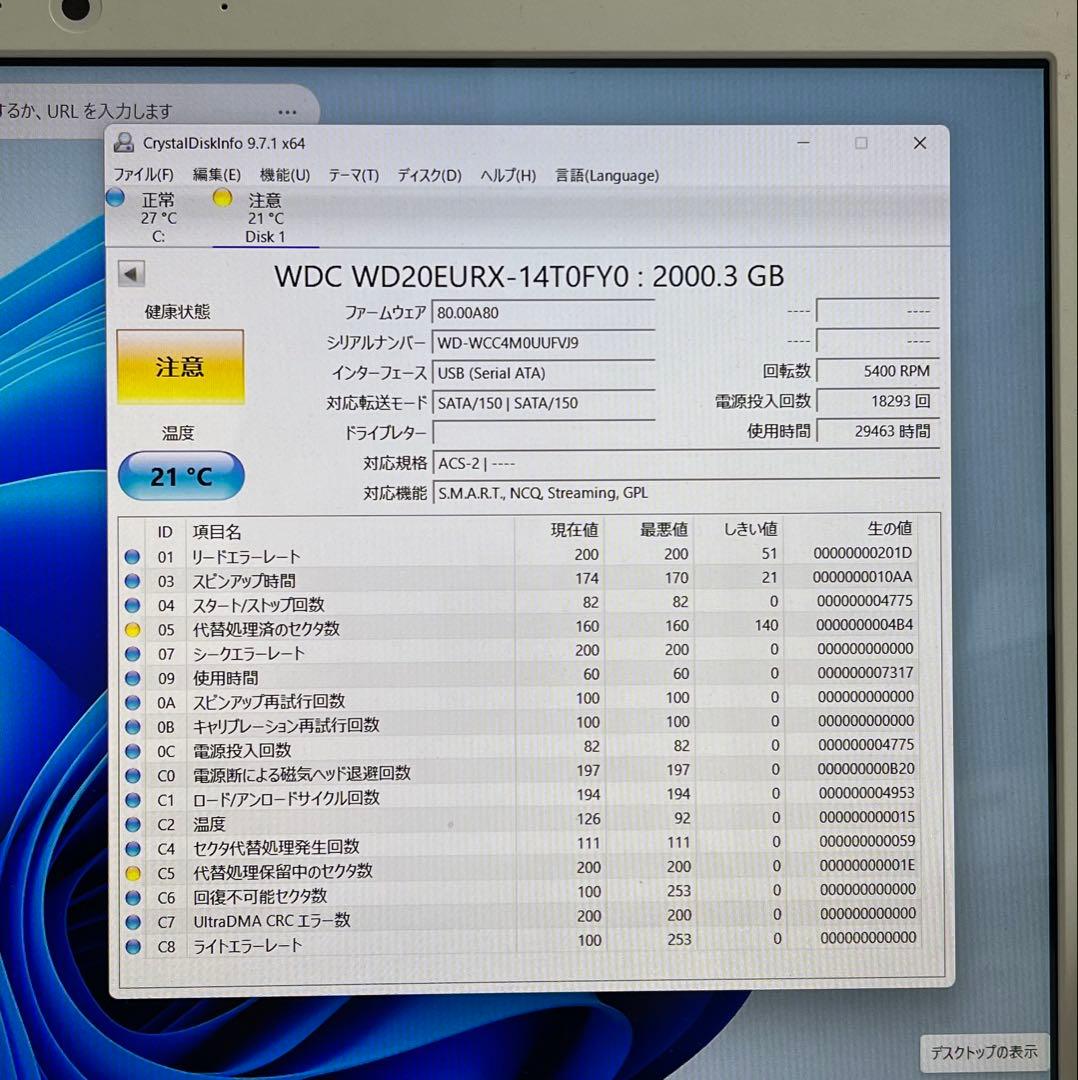Click raw value 00000000201D
Screen dimensions: 1078x1080
tap(862, 553)
